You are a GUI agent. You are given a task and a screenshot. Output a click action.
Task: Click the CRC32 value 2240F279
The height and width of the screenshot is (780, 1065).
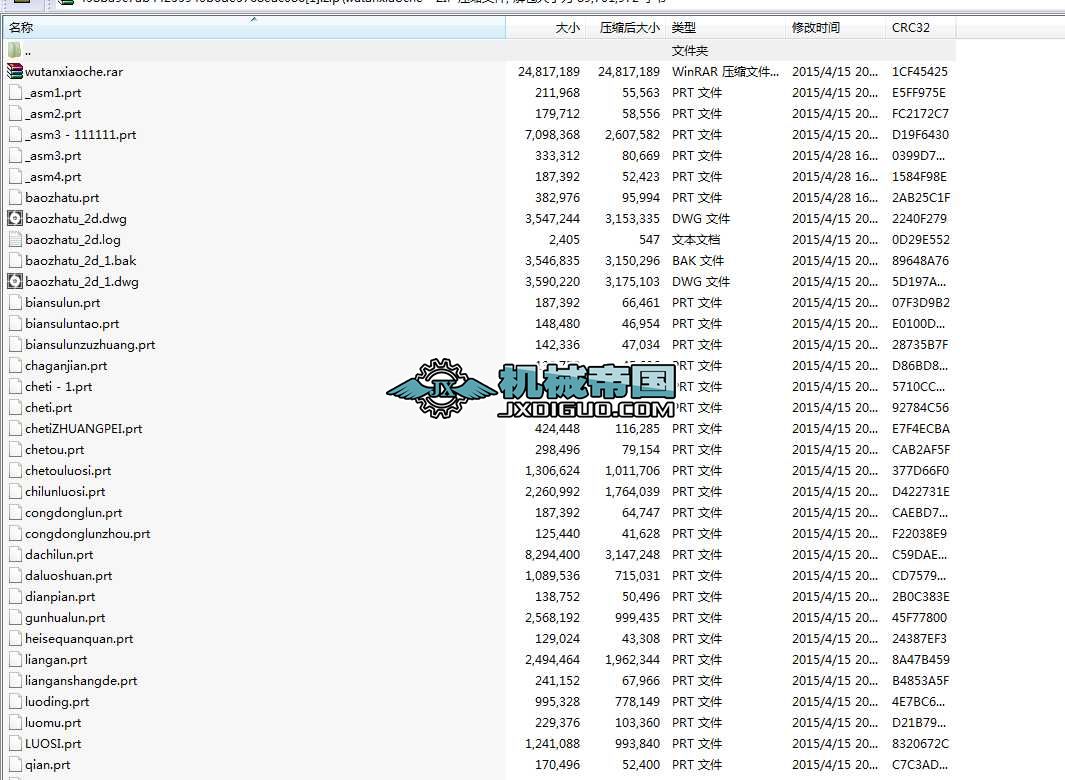pyautogui.click(x=920, y=219)
